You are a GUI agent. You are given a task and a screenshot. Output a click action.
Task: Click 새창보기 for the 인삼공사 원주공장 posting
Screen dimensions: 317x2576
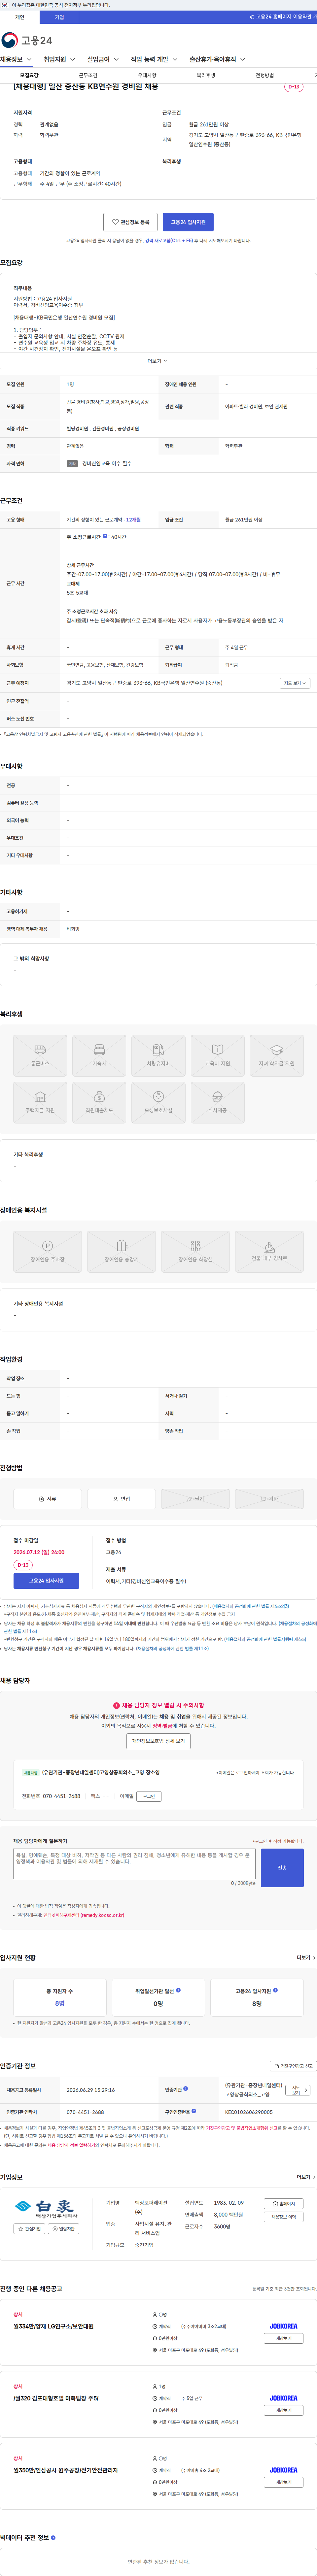coord(284,2482)
